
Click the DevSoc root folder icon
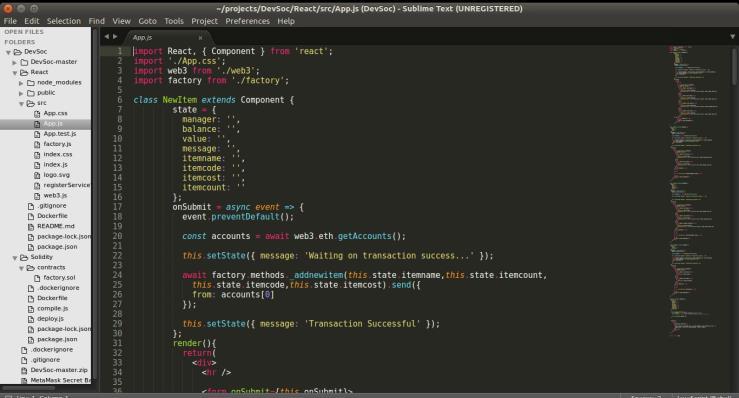[18, 51]
